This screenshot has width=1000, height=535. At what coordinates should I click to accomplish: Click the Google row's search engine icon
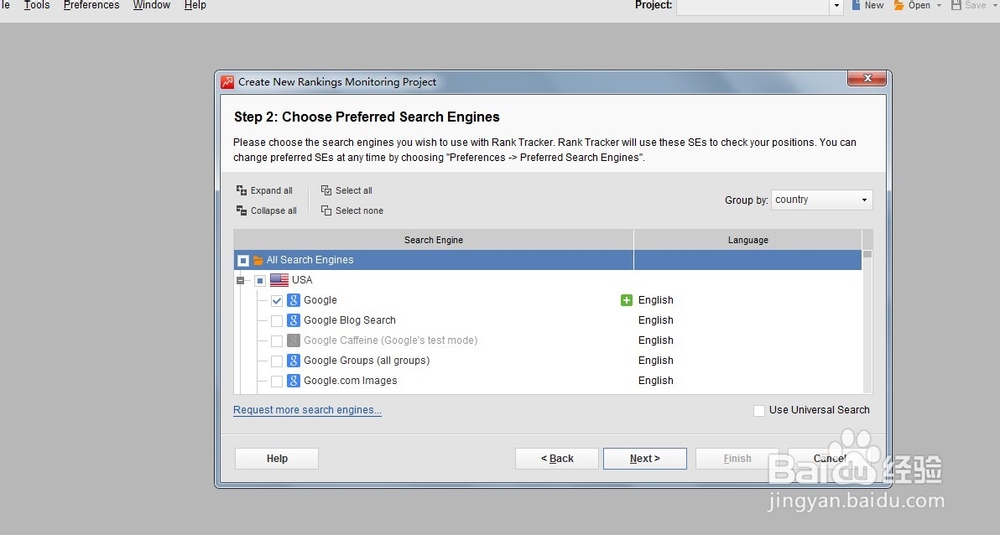pyautogui.click(x=293, y=300)
